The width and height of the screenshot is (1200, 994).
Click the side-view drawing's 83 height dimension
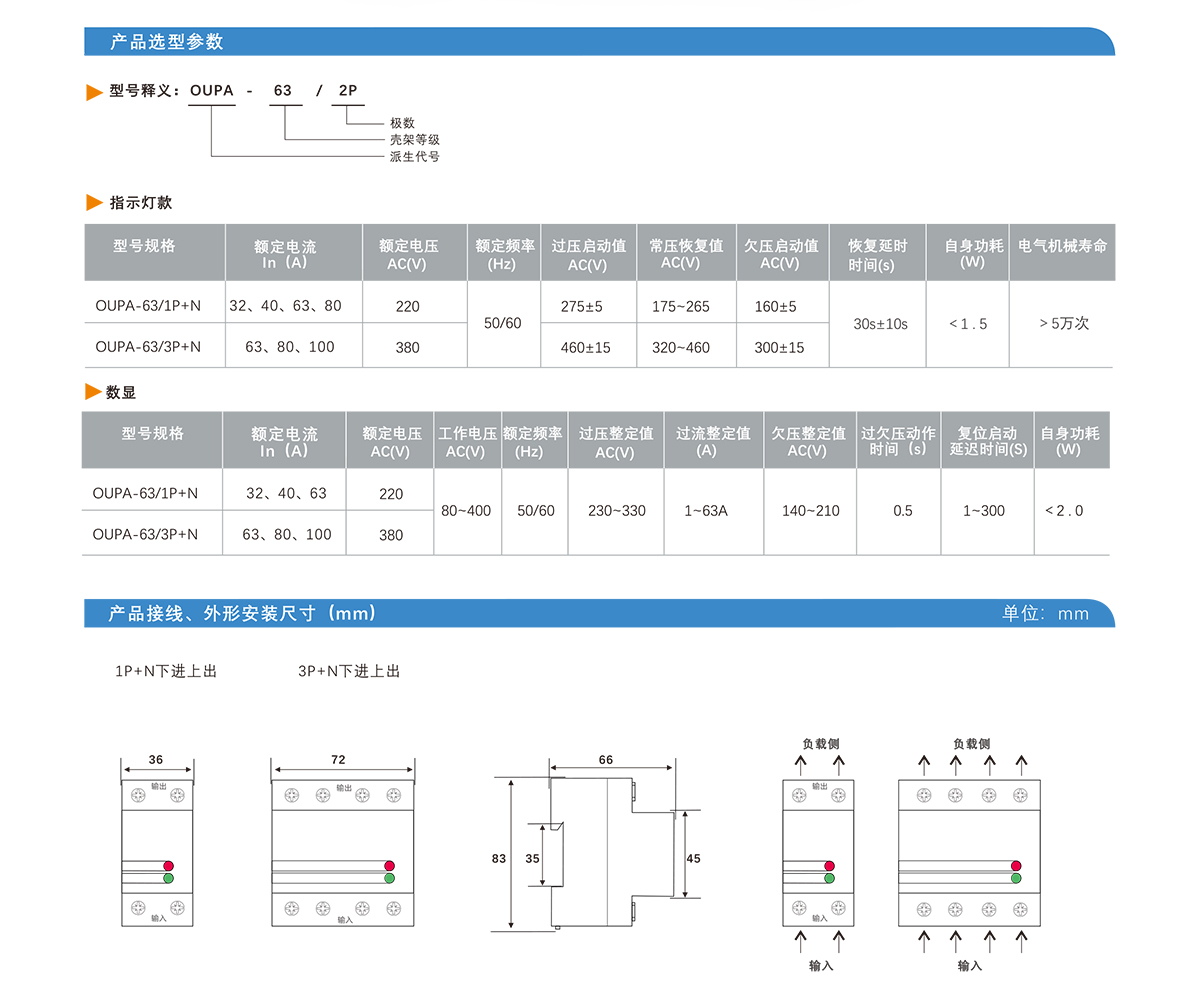499,859
